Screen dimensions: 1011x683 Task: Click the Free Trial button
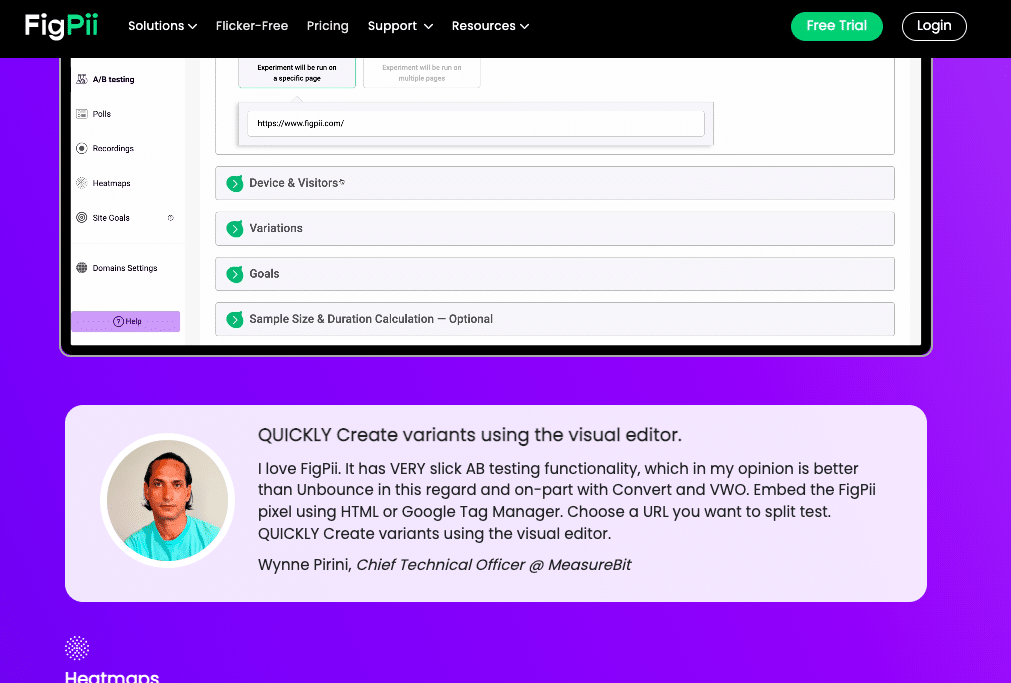tap(836, 26)
